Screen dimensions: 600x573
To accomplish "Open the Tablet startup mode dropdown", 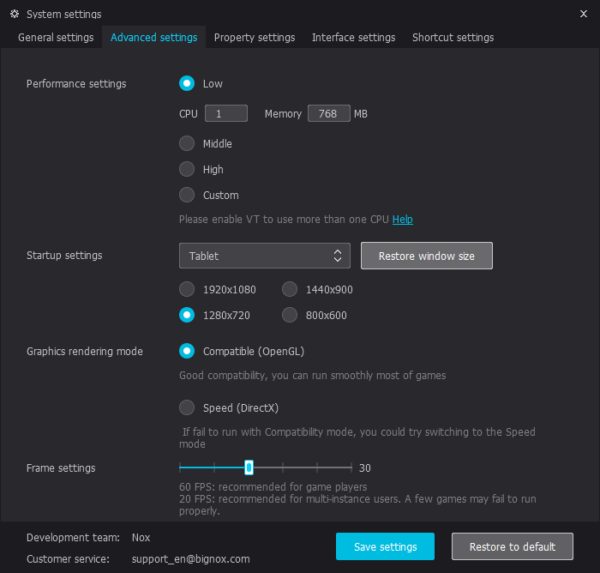I will pyautogui.click(x=265, y=256).
